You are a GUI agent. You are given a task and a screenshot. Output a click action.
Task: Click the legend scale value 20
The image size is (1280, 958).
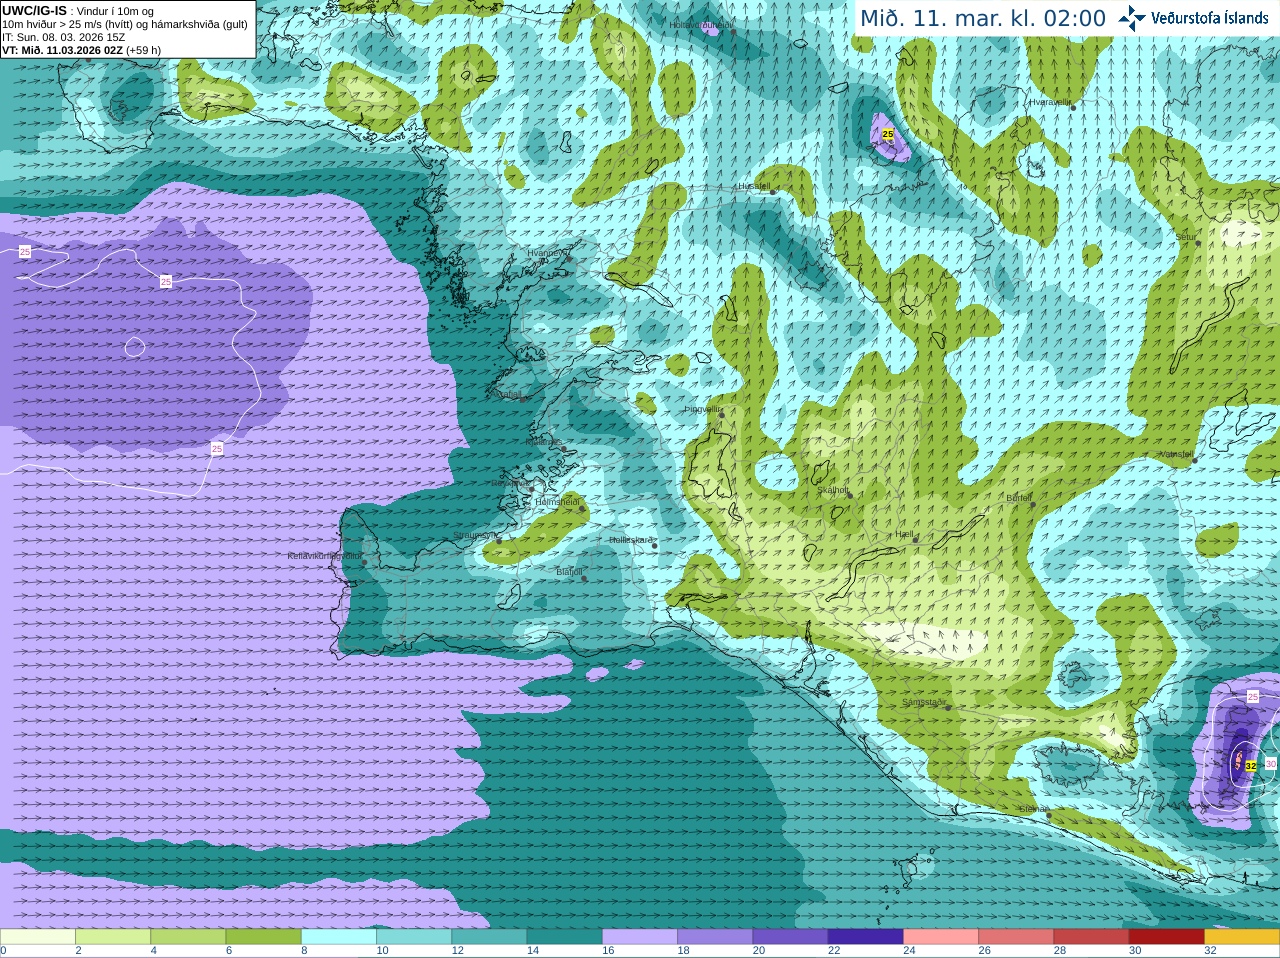click(x=759, y=951)
